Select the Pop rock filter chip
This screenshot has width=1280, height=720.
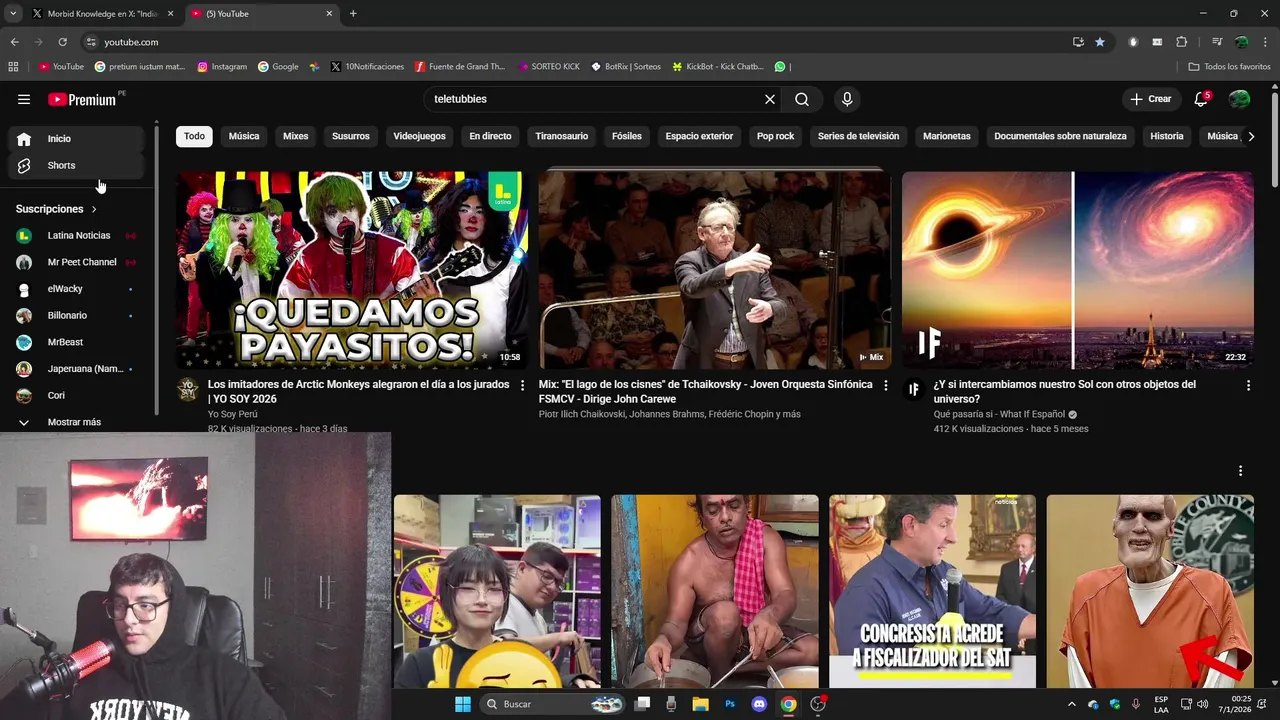tap(775, 136)
